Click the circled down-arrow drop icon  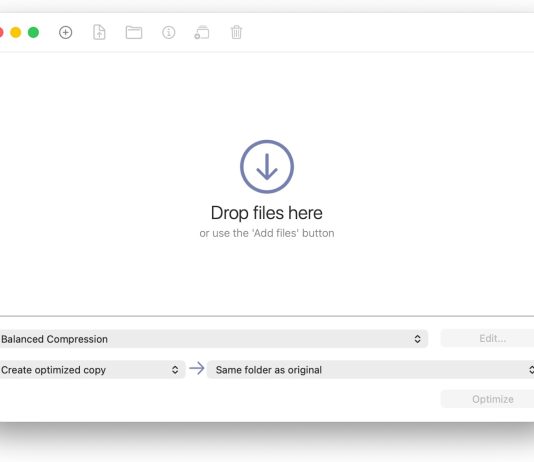click(x=267, y=166)
